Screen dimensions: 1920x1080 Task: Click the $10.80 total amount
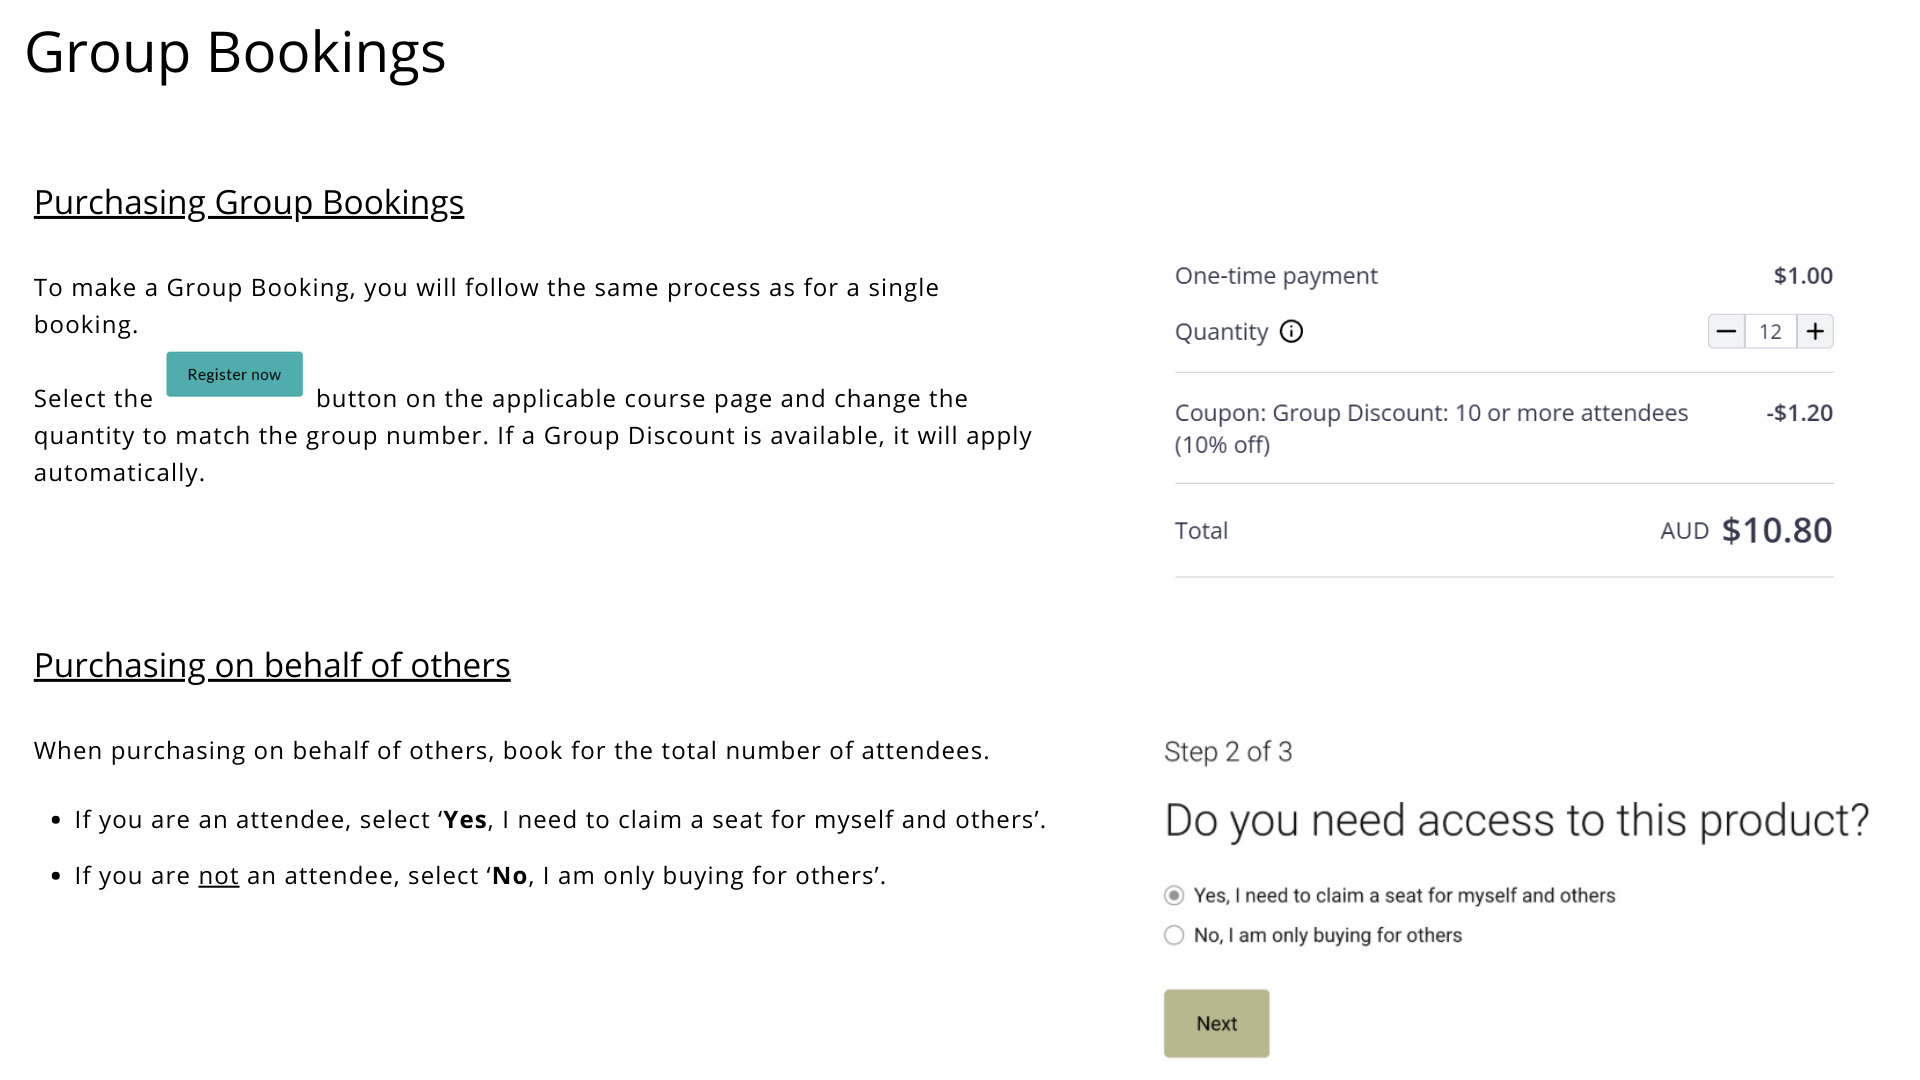1776,531
